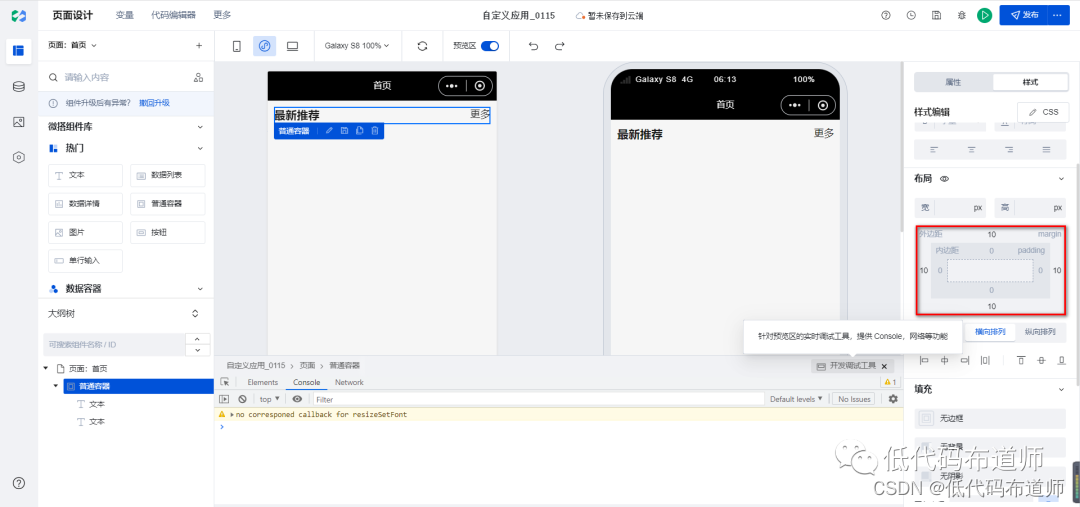1080x507 pixels.
Task: Click the refresh preview icon
Action: pos(423,46)
